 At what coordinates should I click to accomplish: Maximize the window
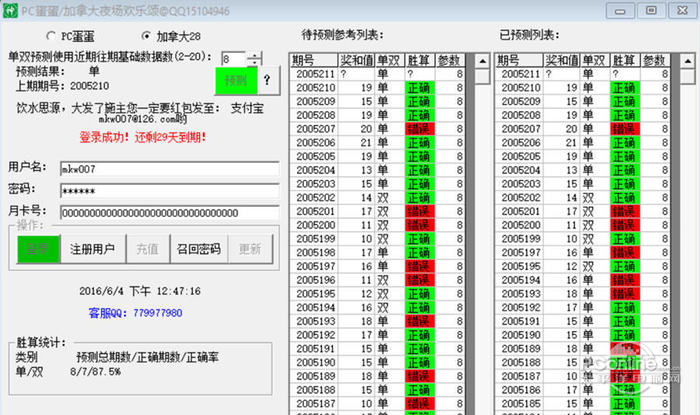(651, 10)
